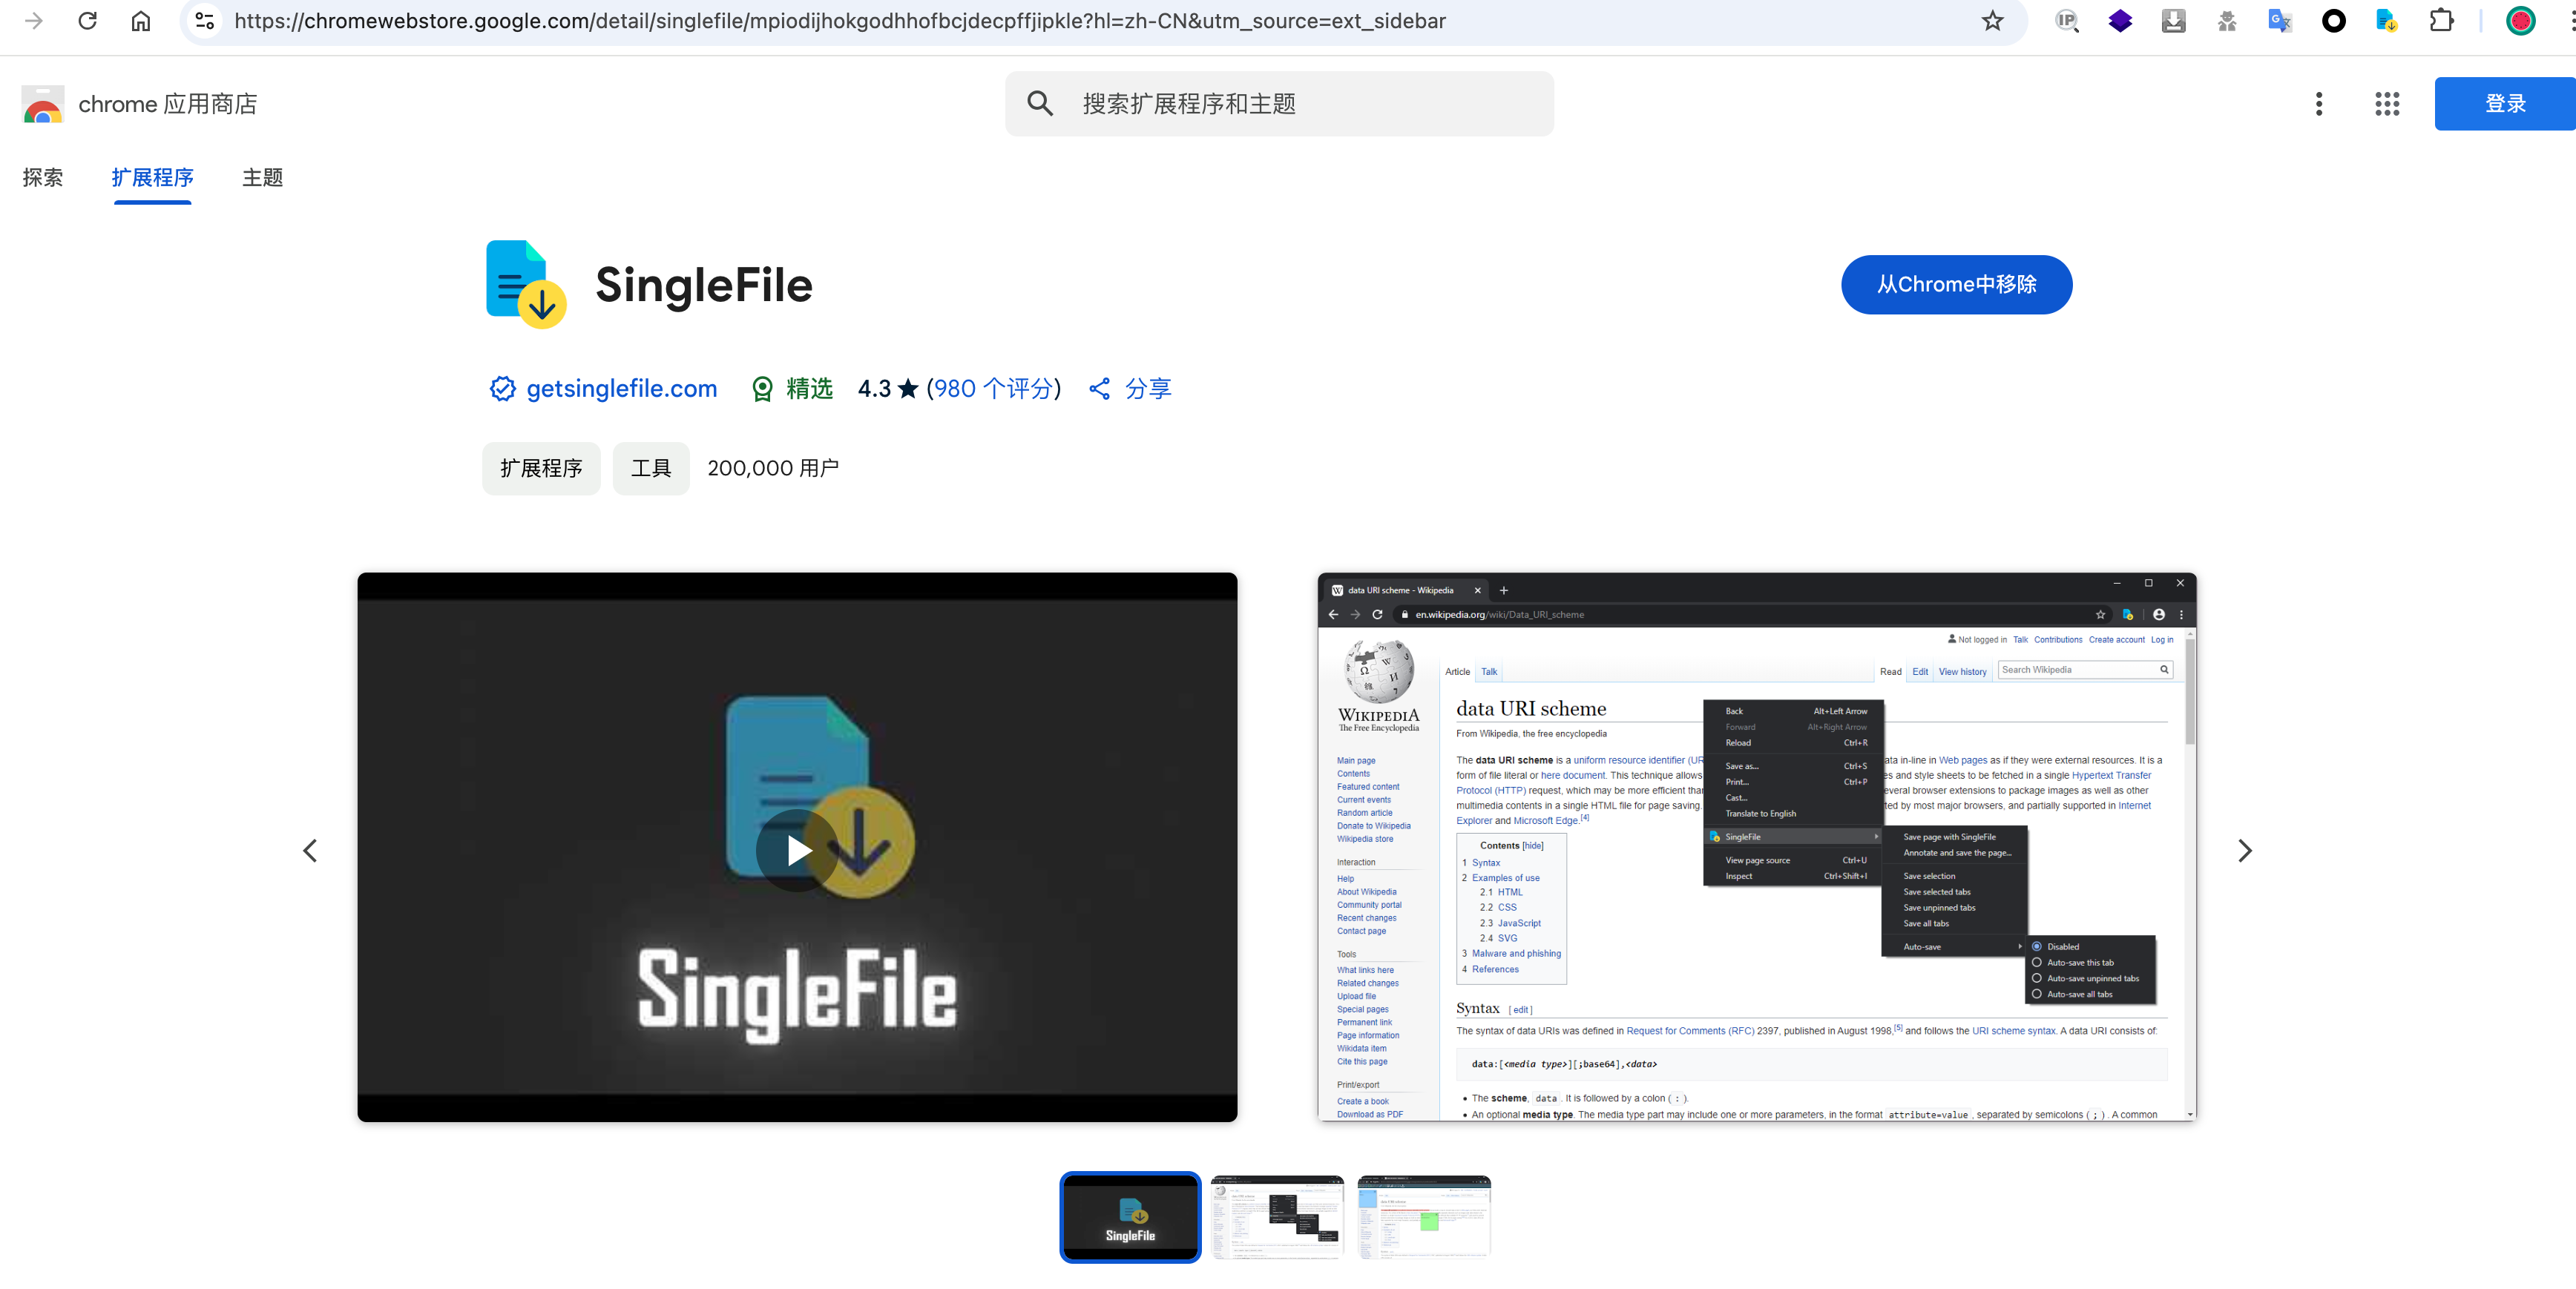Image resolution: width=2576 pixels, height=1289 pixels.
Task: Click the search magnifier icon
Action: point(1040,103)
